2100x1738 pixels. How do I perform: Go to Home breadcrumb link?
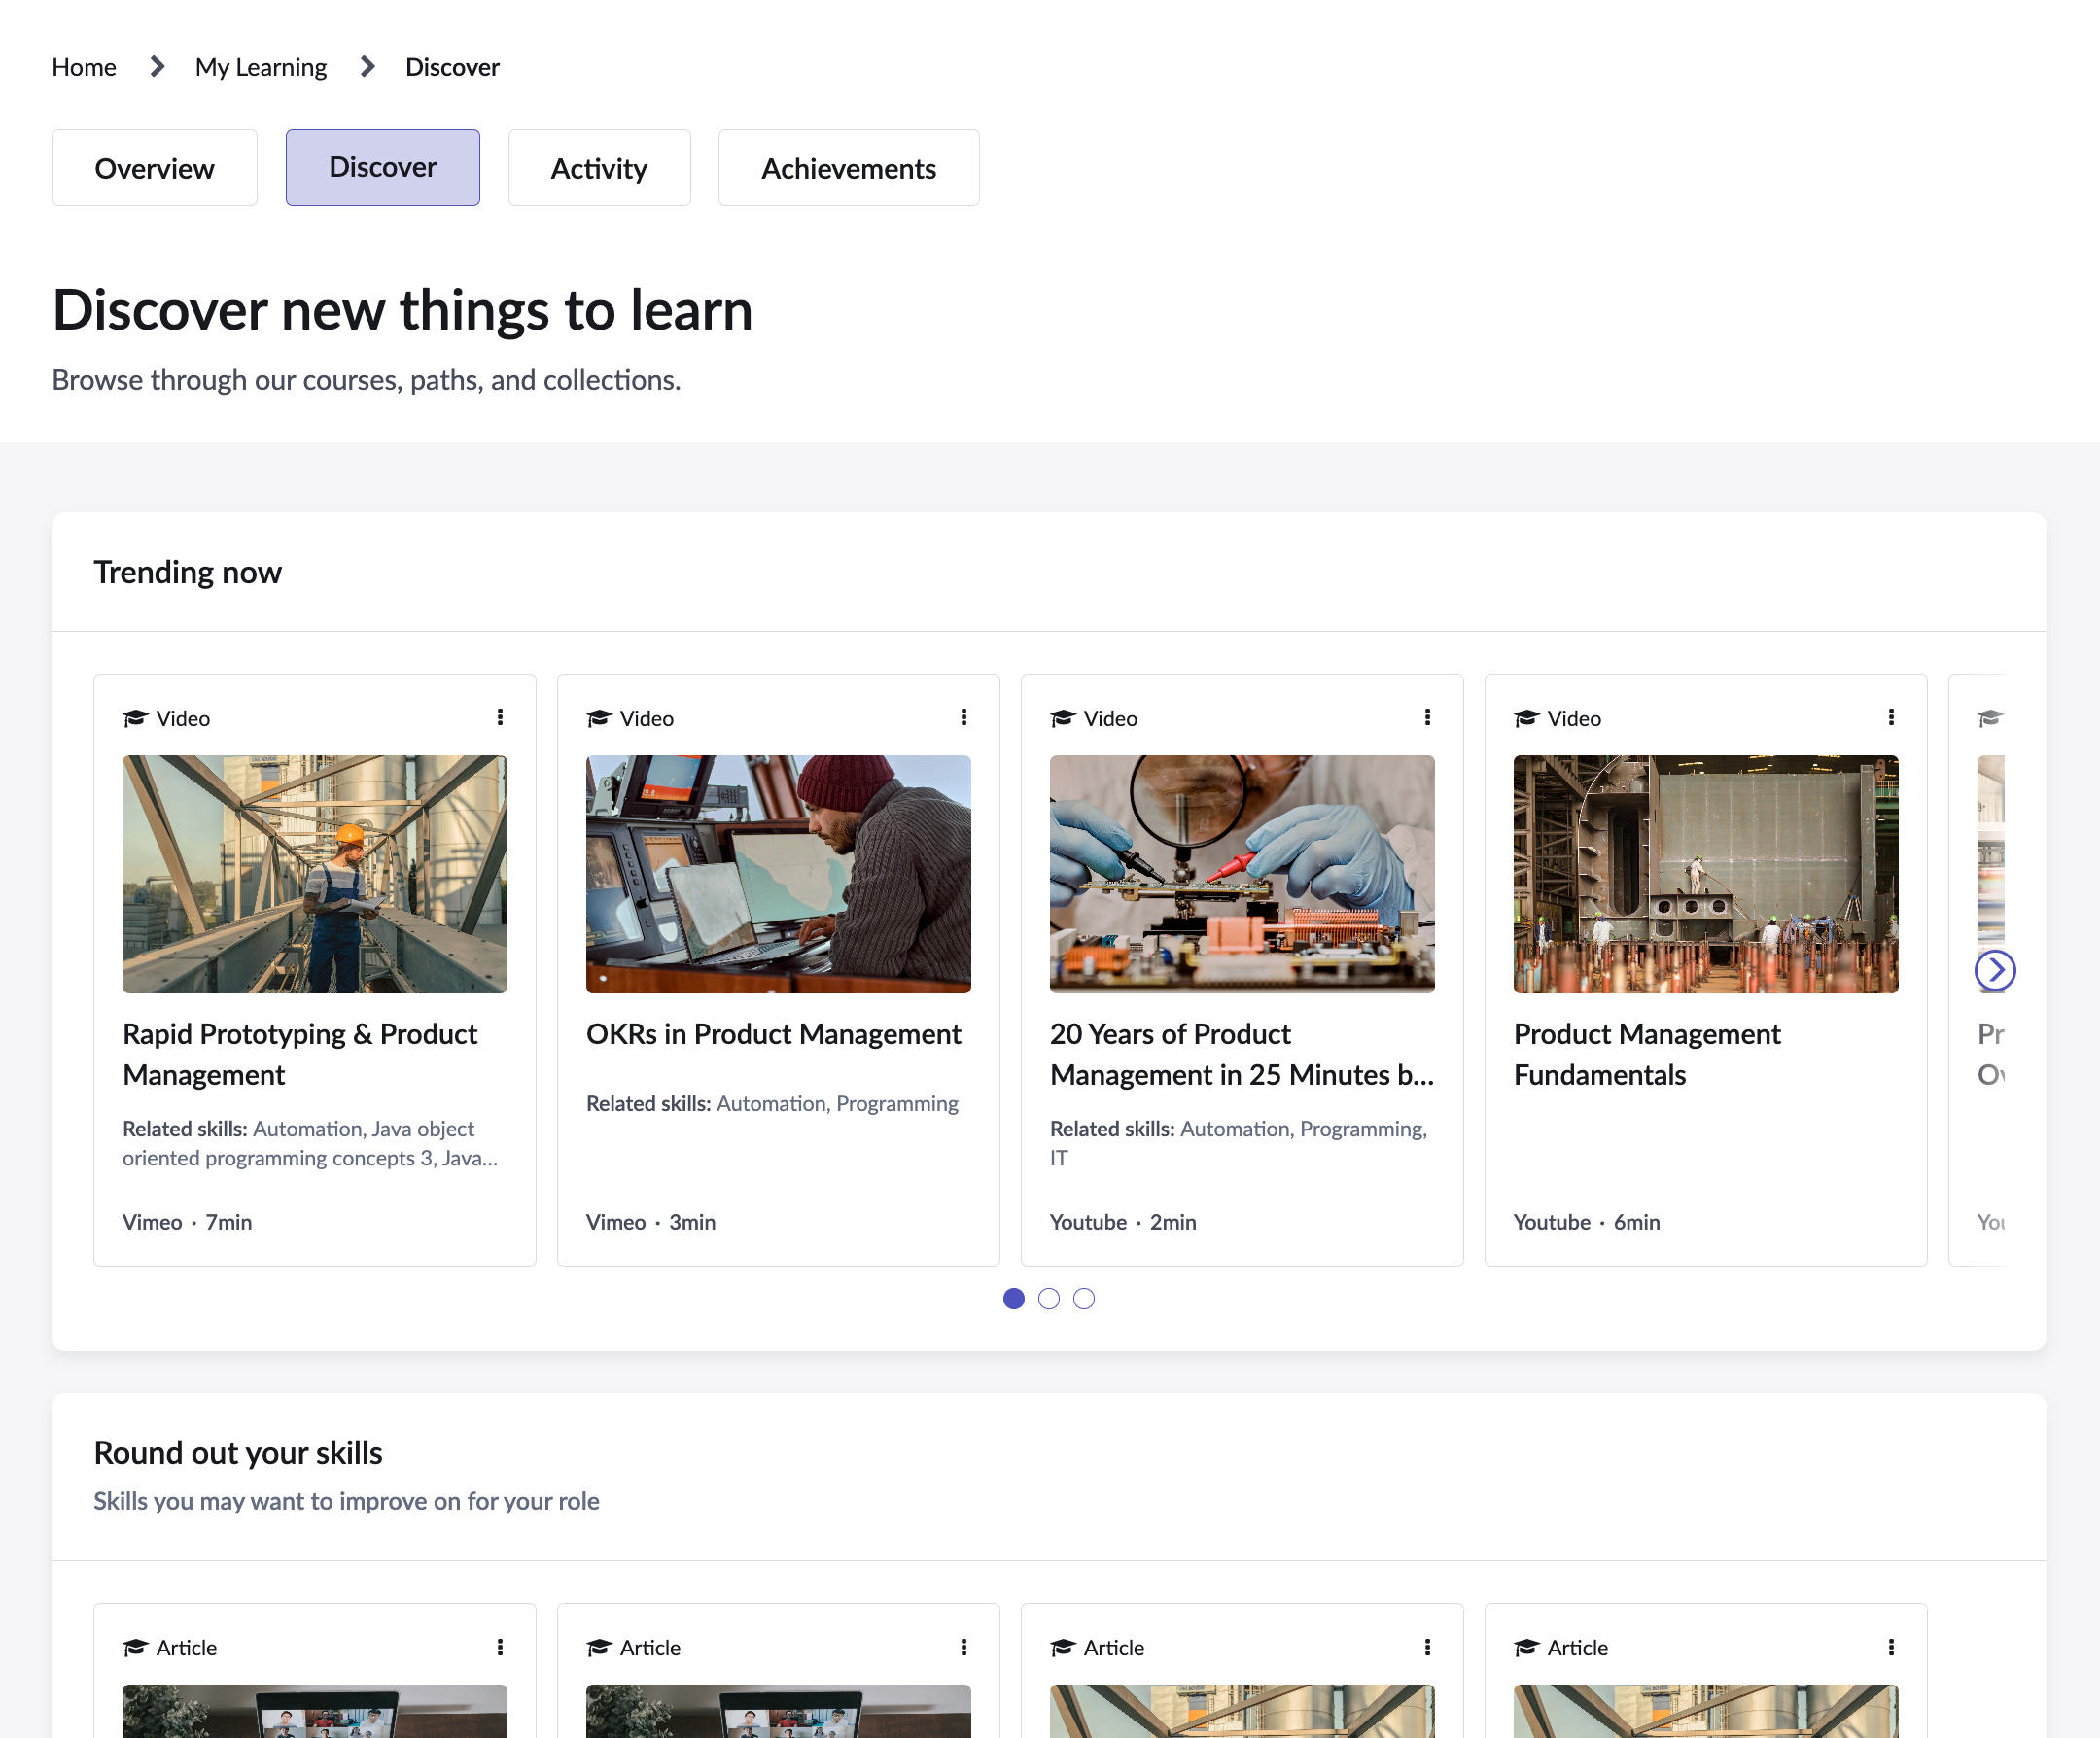pyautogui.click(x=84, y=67)
